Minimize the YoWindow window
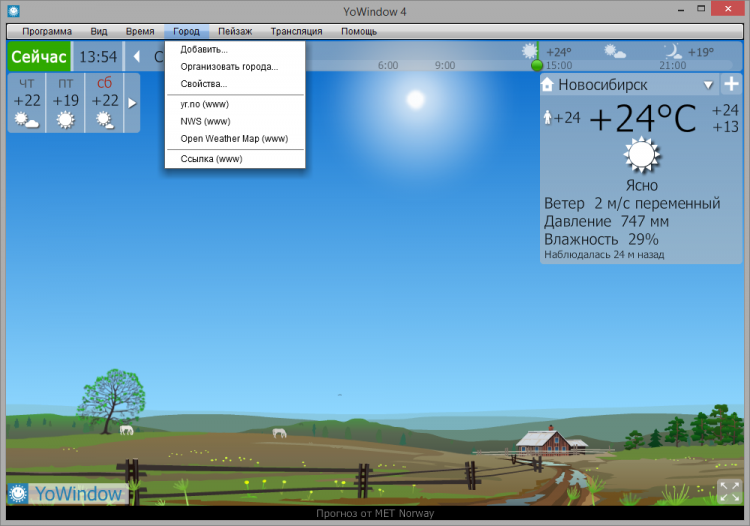 (681, 10)
